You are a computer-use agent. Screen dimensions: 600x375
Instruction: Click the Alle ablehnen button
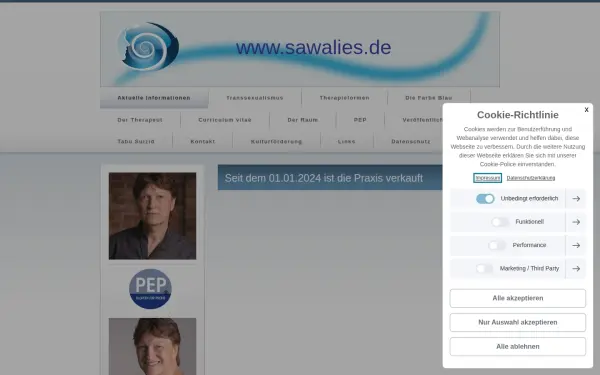coord(518,346)
